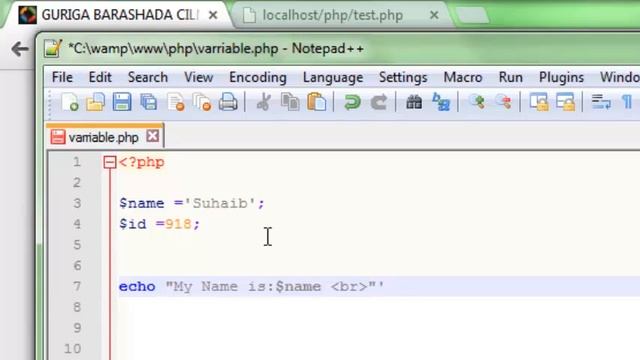The height and width of the screenshot is (360, 640).
Task: Open the Encoding menu
Action: 258,77
